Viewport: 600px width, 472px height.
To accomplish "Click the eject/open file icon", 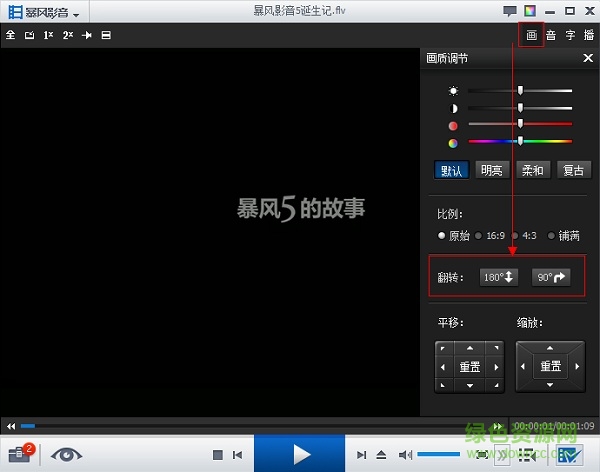I will click(381, 455).
